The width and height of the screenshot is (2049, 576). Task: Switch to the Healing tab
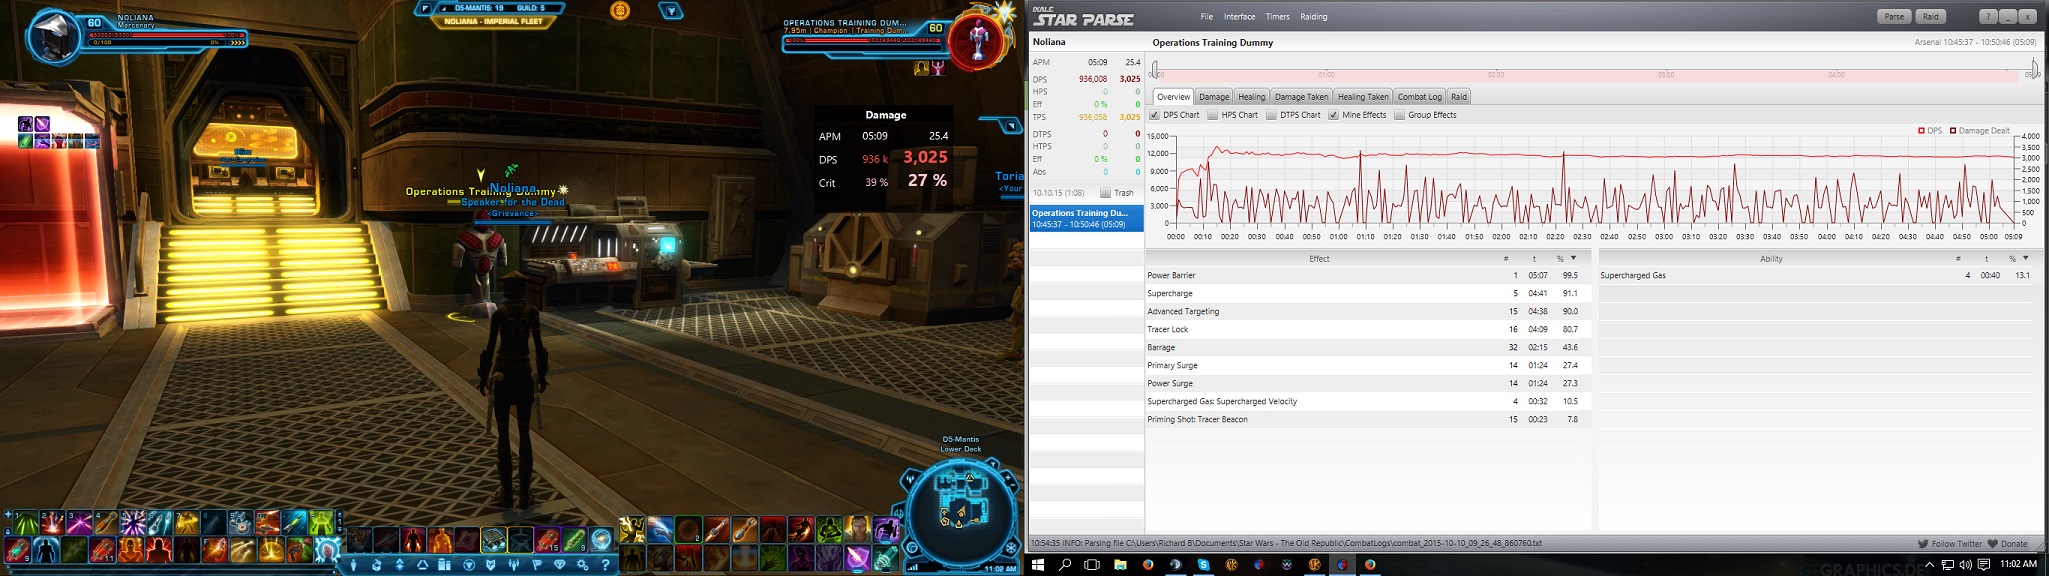click(1252, 97)
